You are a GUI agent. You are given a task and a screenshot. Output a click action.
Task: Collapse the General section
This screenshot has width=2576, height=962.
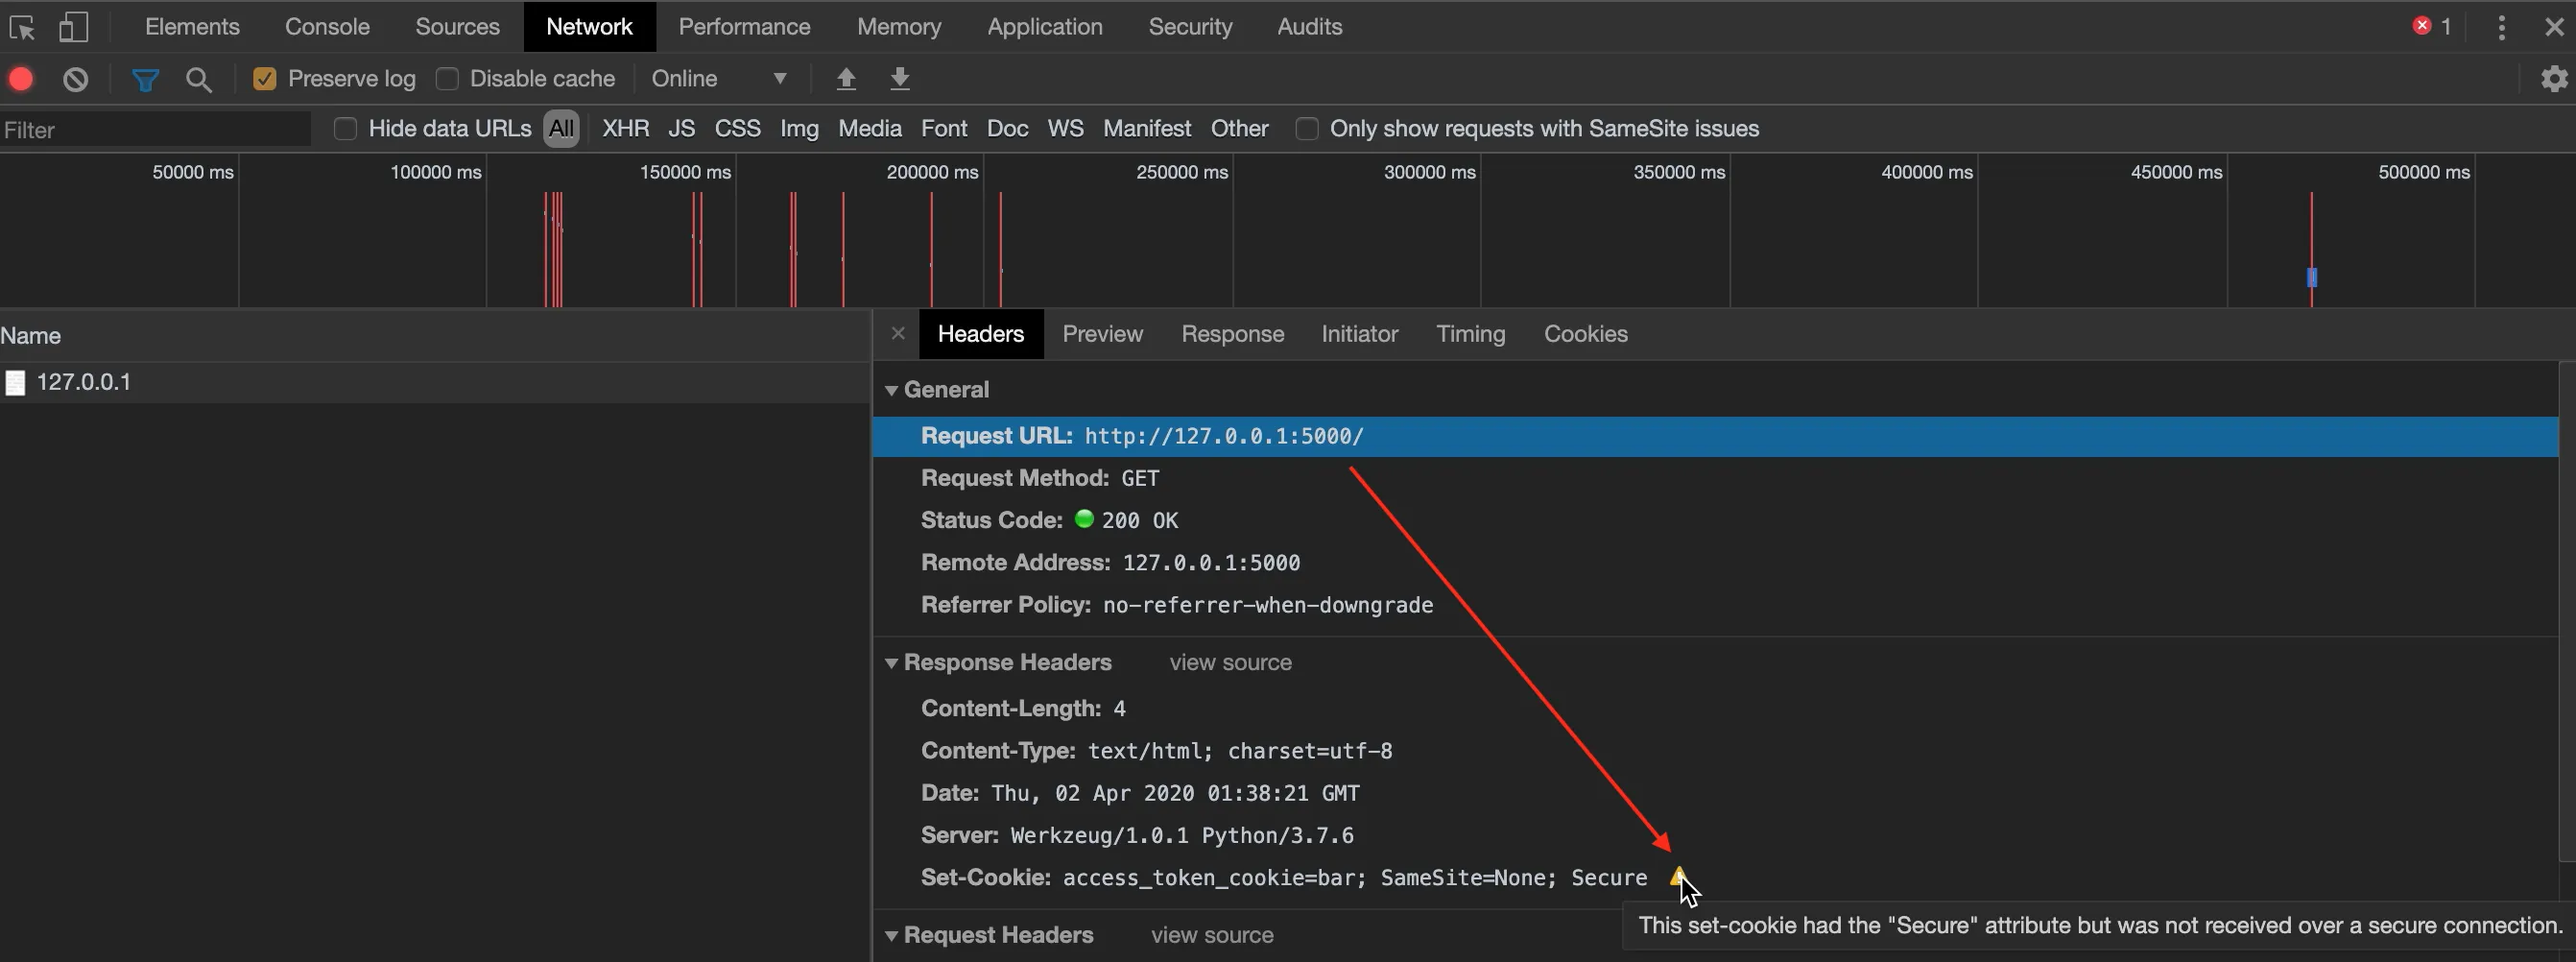891,390
